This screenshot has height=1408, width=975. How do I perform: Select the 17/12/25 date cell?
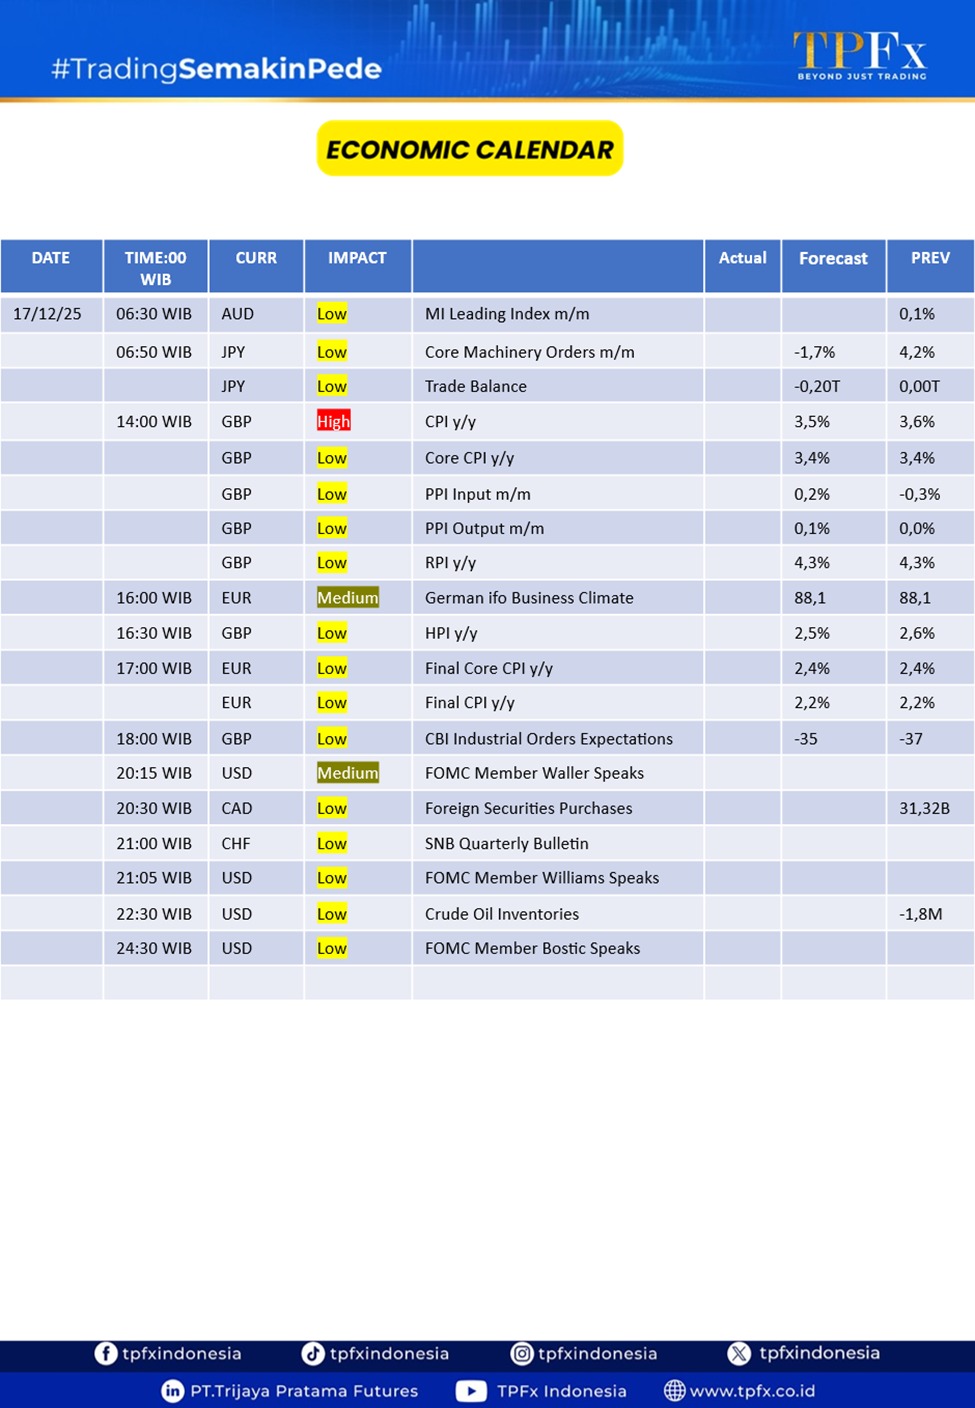pyautogui.click(x=48, y=314)
